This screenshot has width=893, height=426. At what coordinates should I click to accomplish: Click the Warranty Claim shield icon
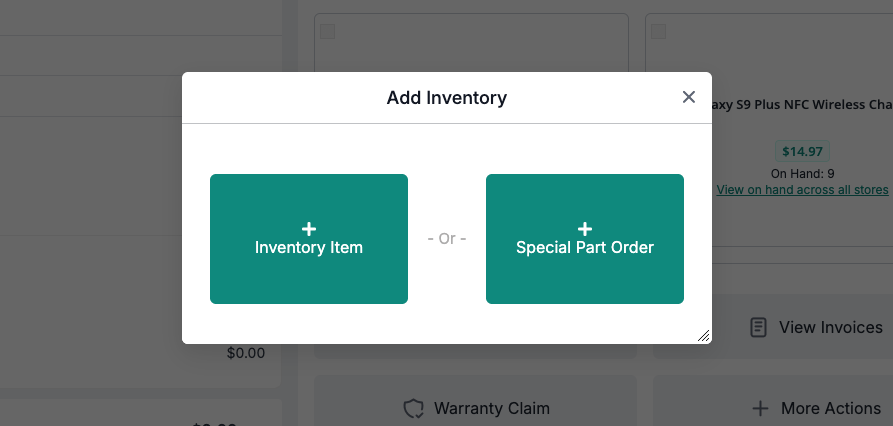pos(413,408)
